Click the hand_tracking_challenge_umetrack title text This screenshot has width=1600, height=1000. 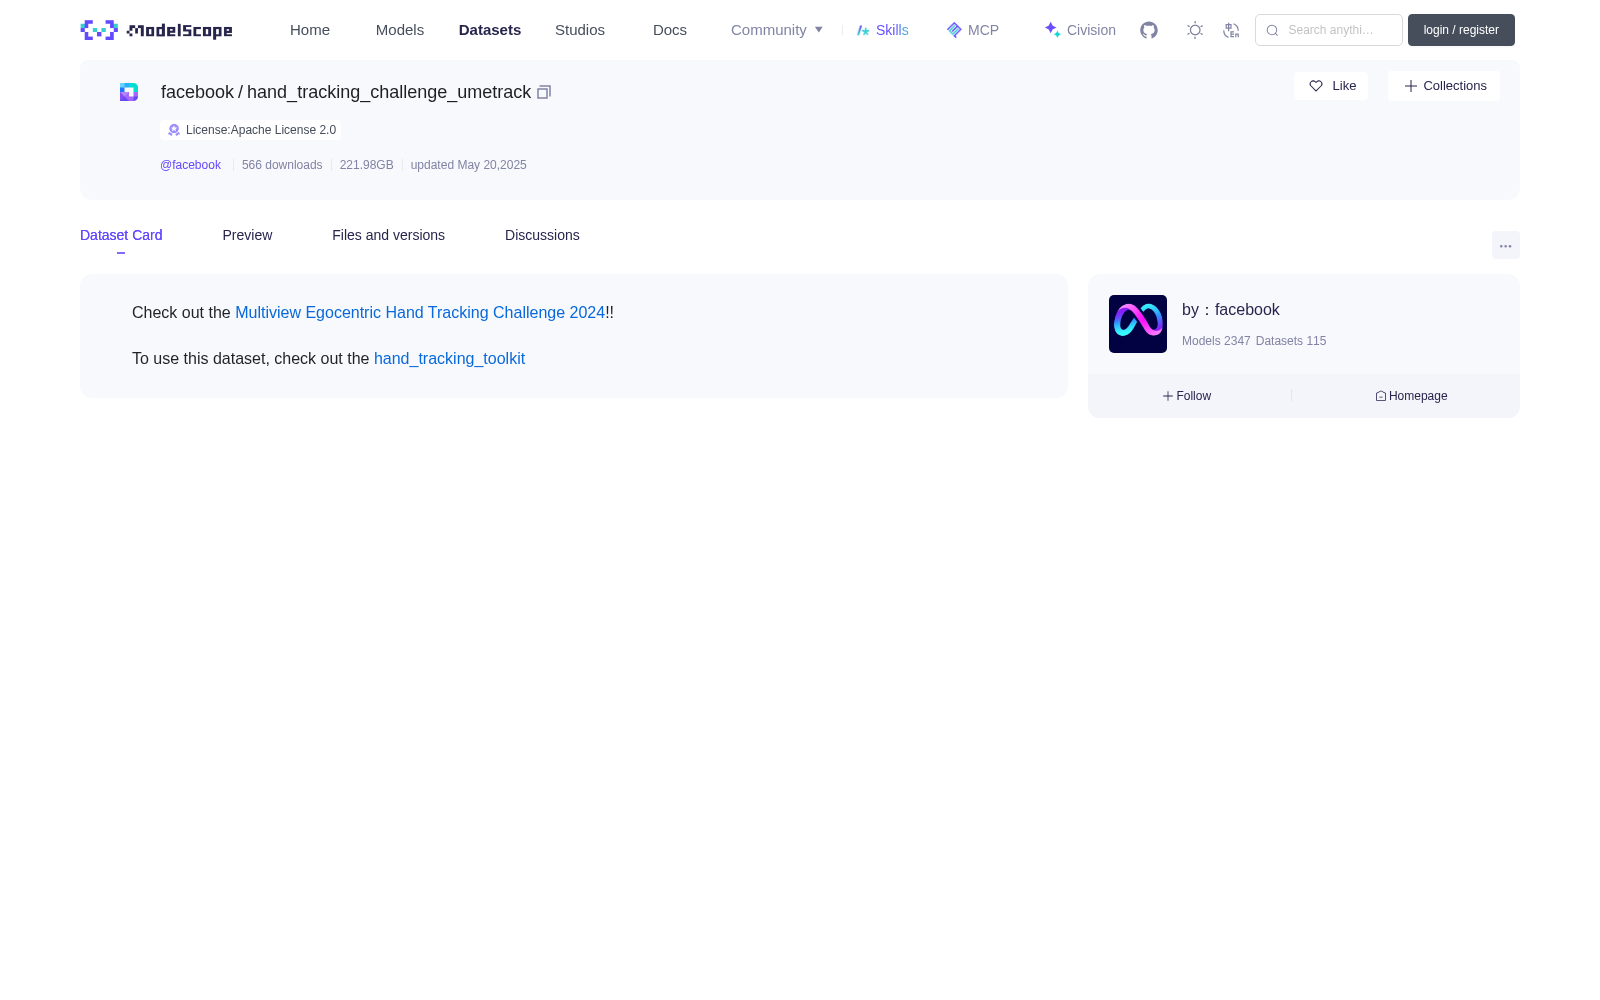tap(389, 92)
